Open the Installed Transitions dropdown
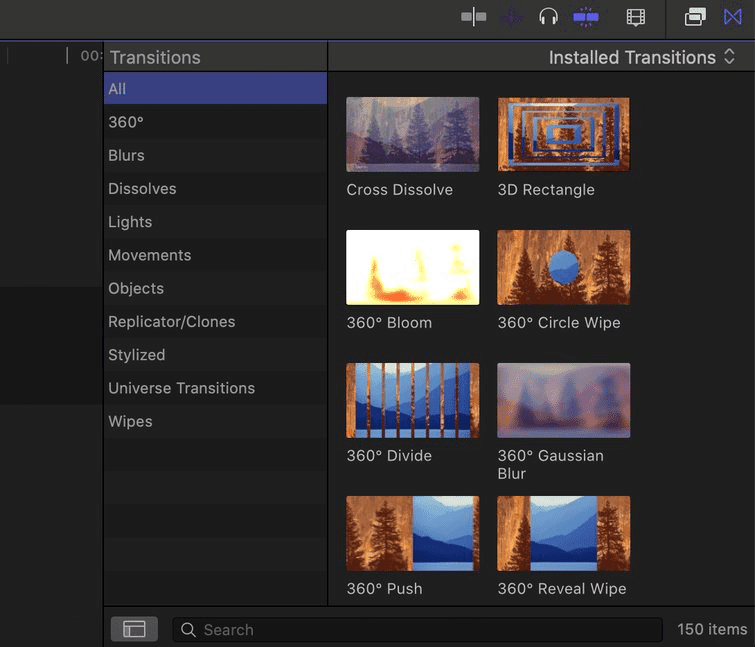Viewport: 755px width, 647px height. [641, 57]
